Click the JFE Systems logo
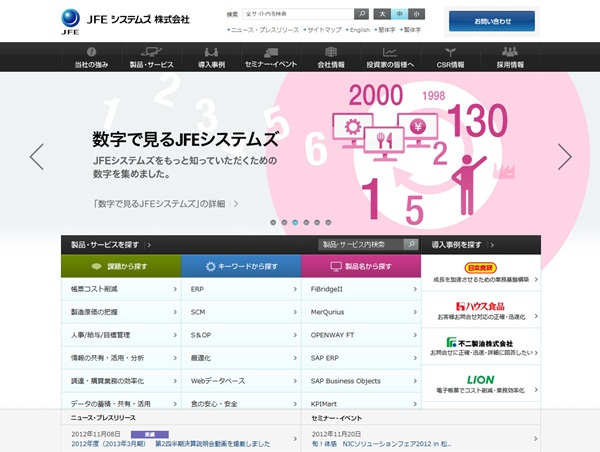Viewport: 600px width, 452px height. click(126, 21)
